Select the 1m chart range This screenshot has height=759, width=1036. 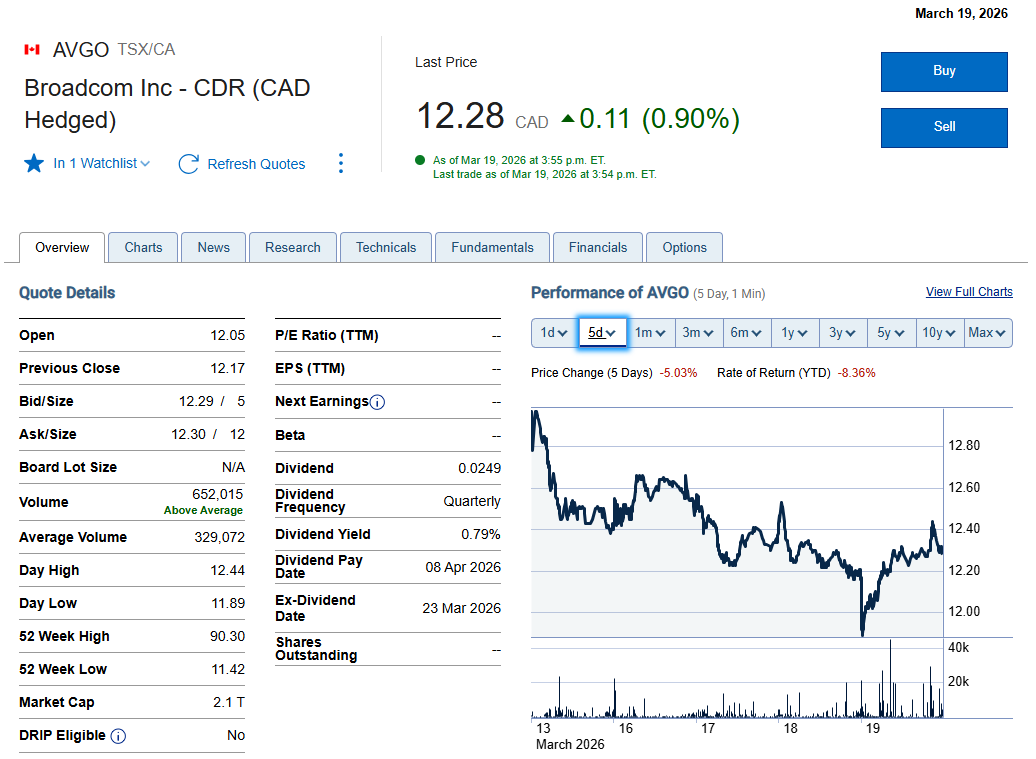(x=650, y=333)
